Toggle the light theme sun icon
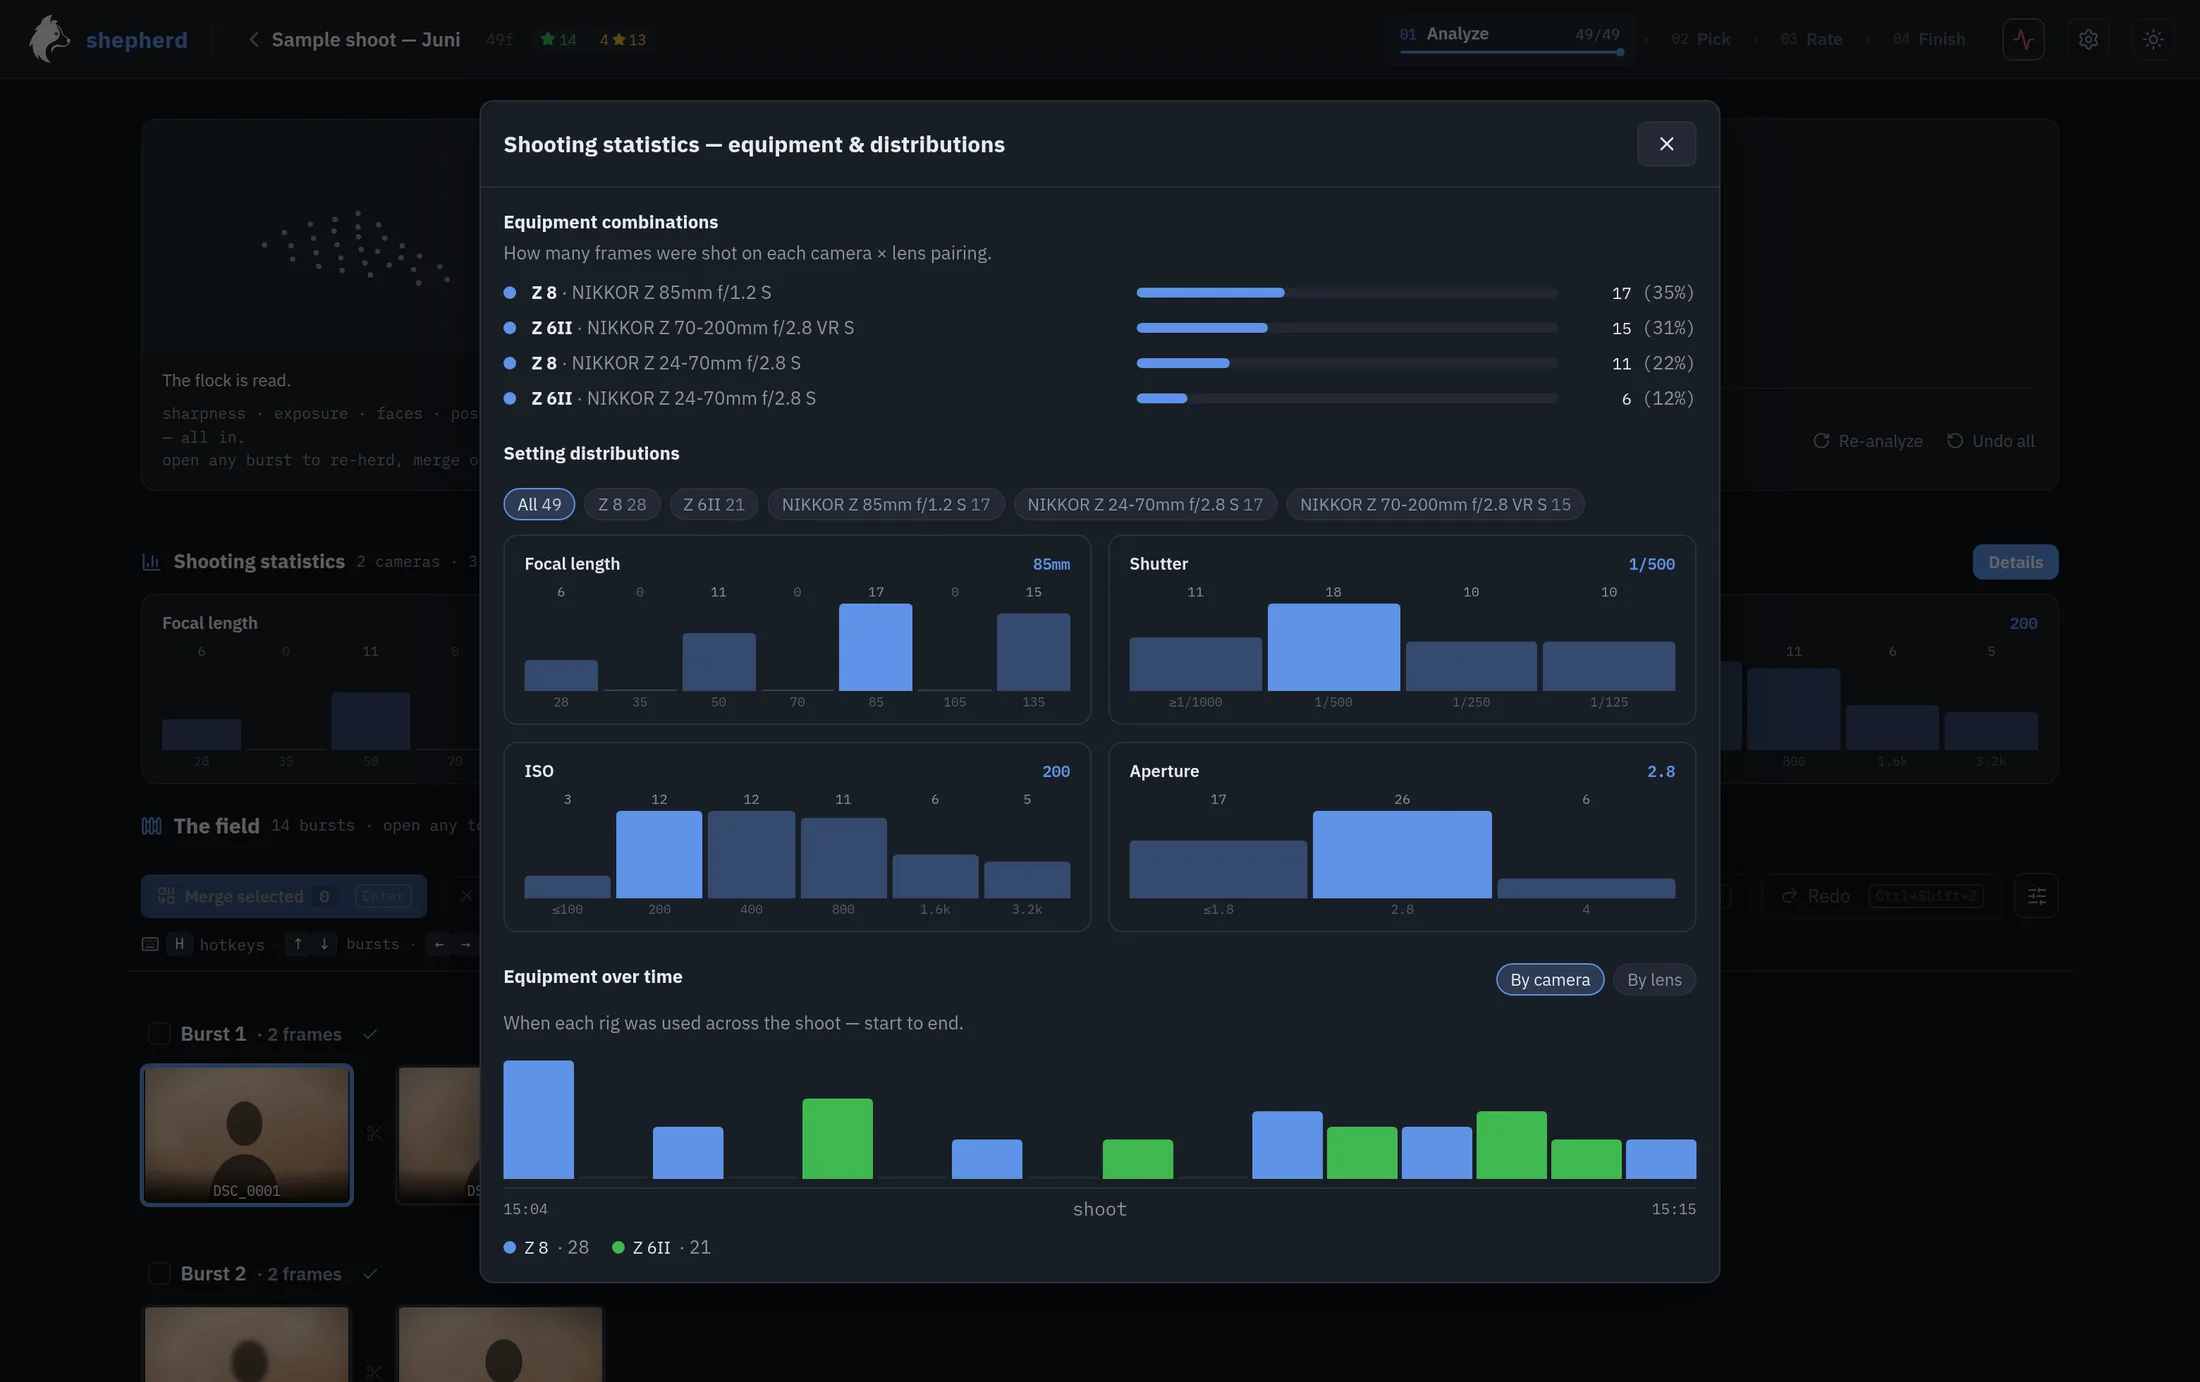The image size is (2200, 1382). (x=2153, y=39)
